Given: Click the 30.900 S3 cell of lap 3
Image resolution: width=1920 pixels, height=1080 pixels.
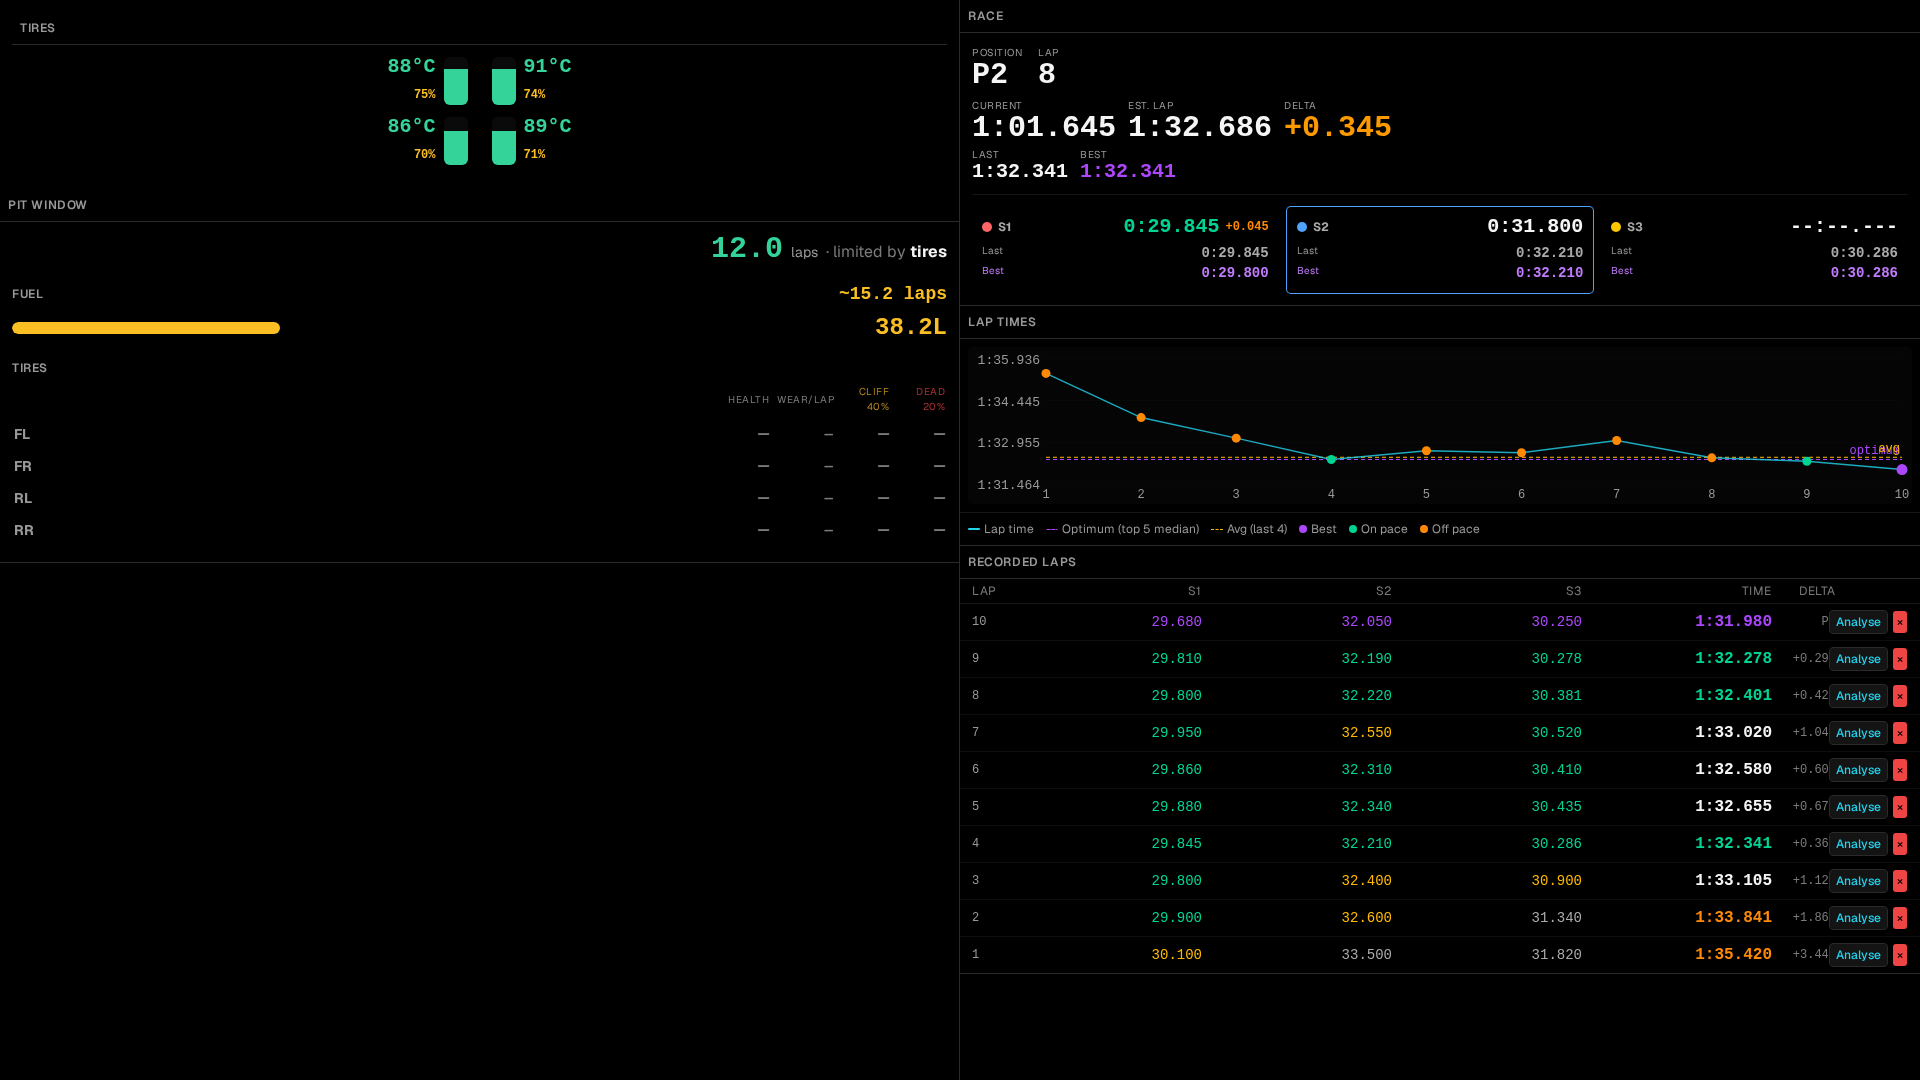Looking at the screenshot, I should pos(1556,881).
